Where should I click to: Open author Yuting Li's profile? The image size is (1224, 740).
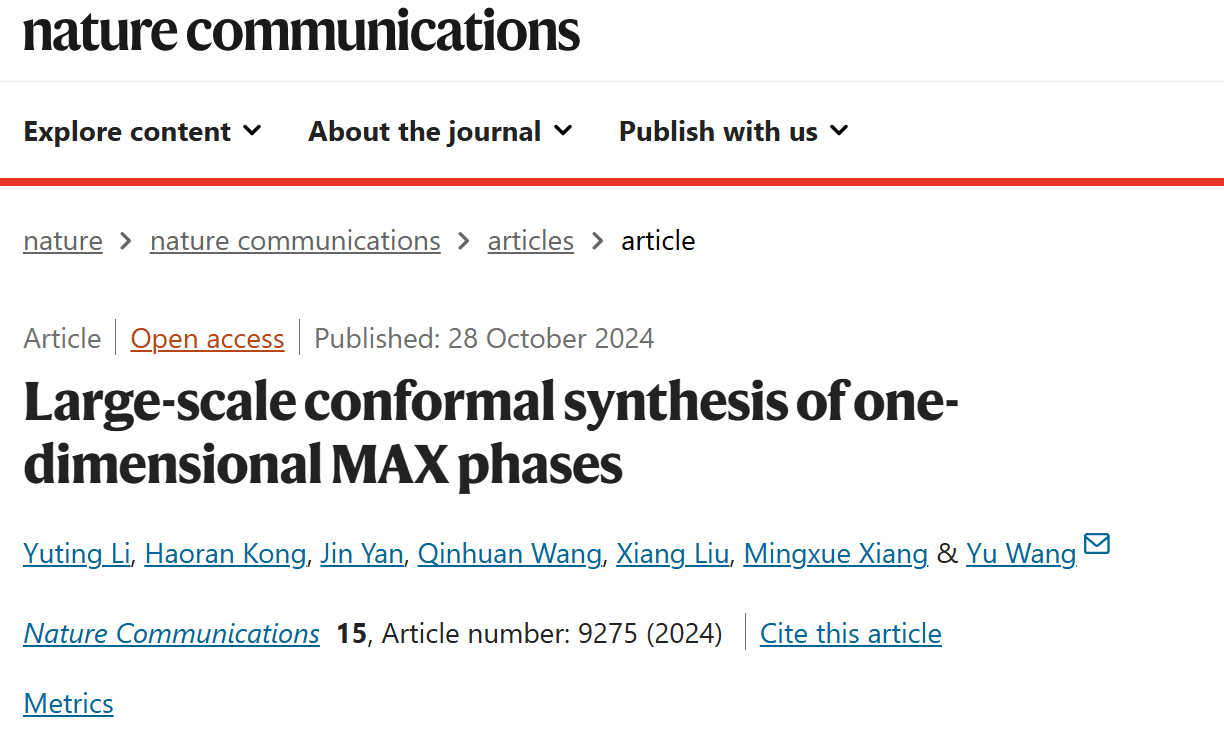pos(77,553)
